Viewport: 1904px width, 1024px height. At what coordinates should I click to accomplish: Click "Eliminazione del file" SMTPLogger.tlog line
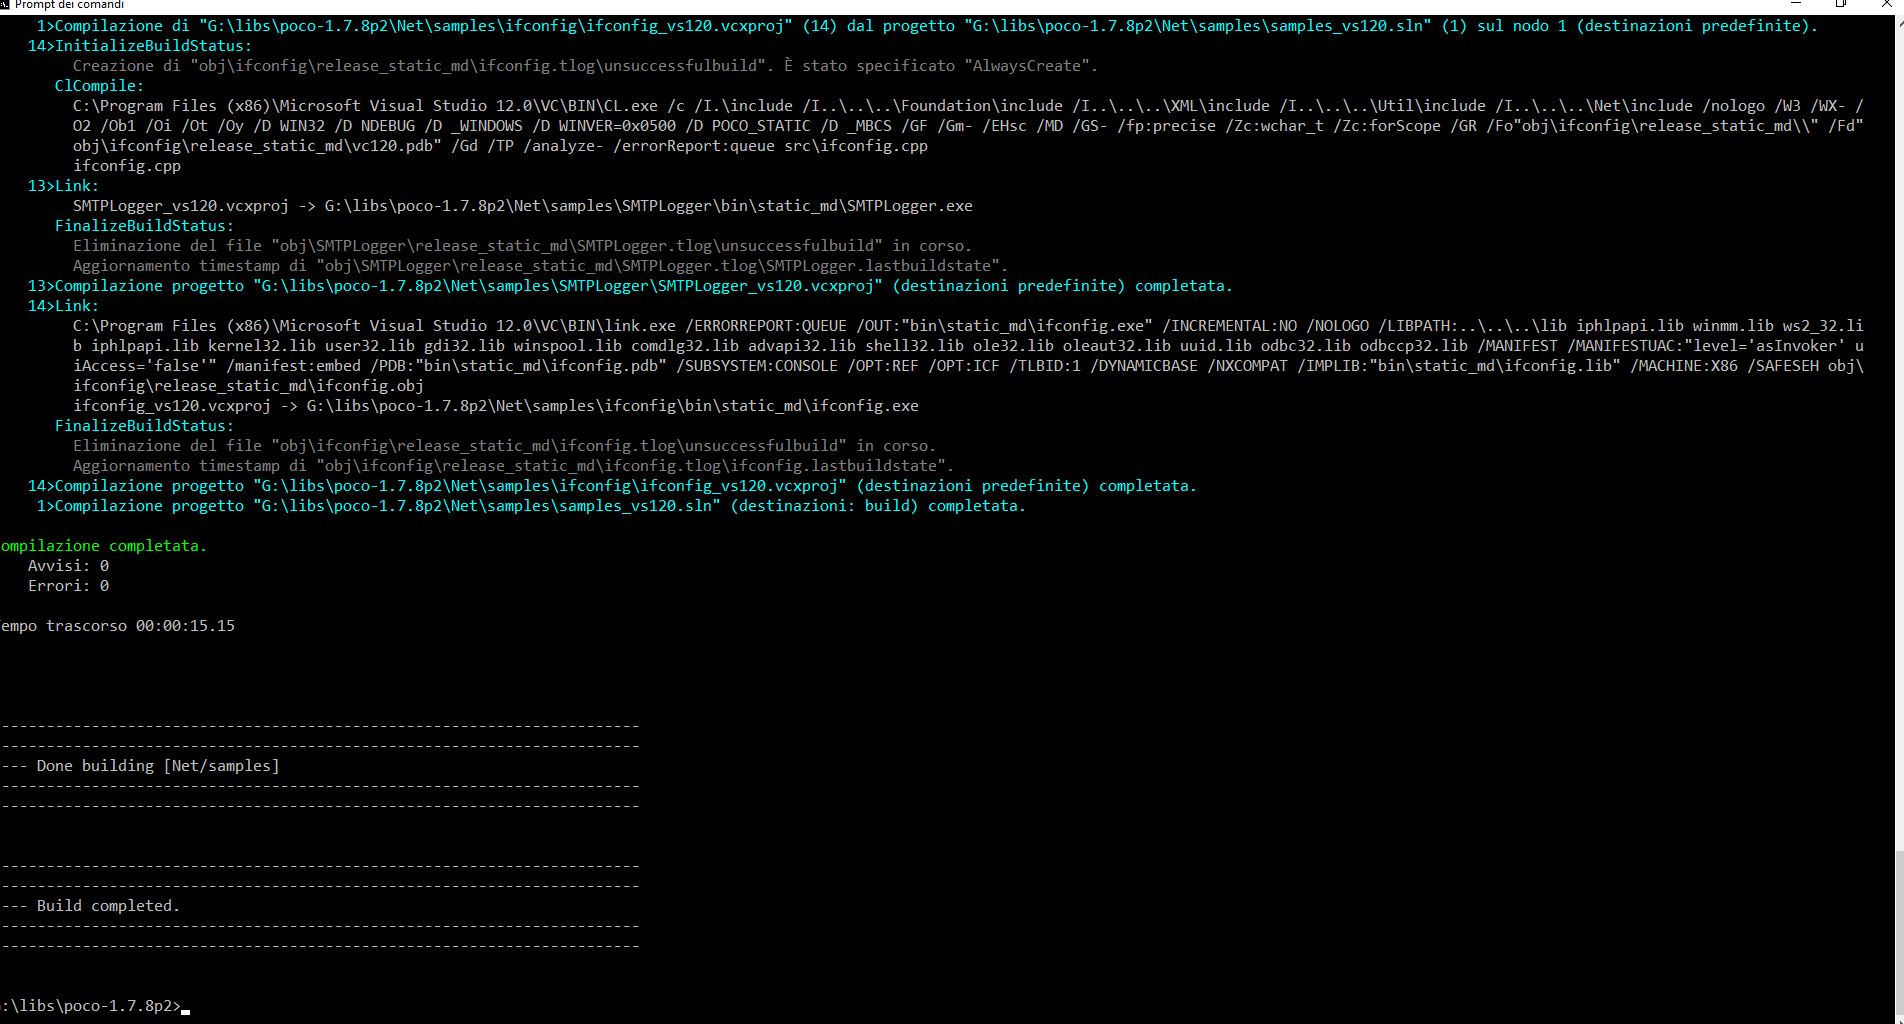(x=522, y=246)
